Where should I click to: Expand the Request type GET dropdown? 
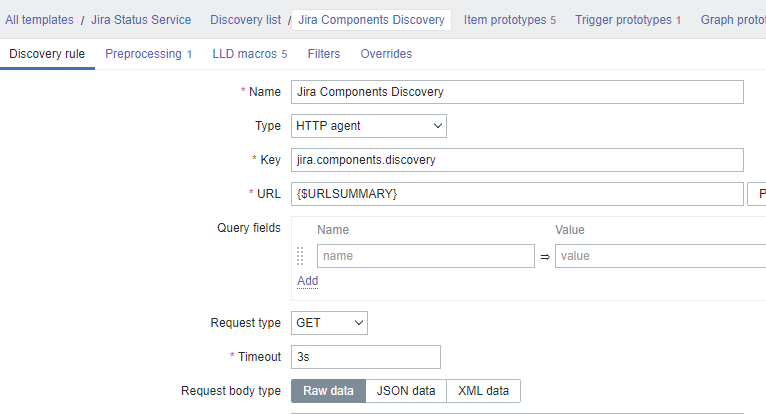coord(330,323)
